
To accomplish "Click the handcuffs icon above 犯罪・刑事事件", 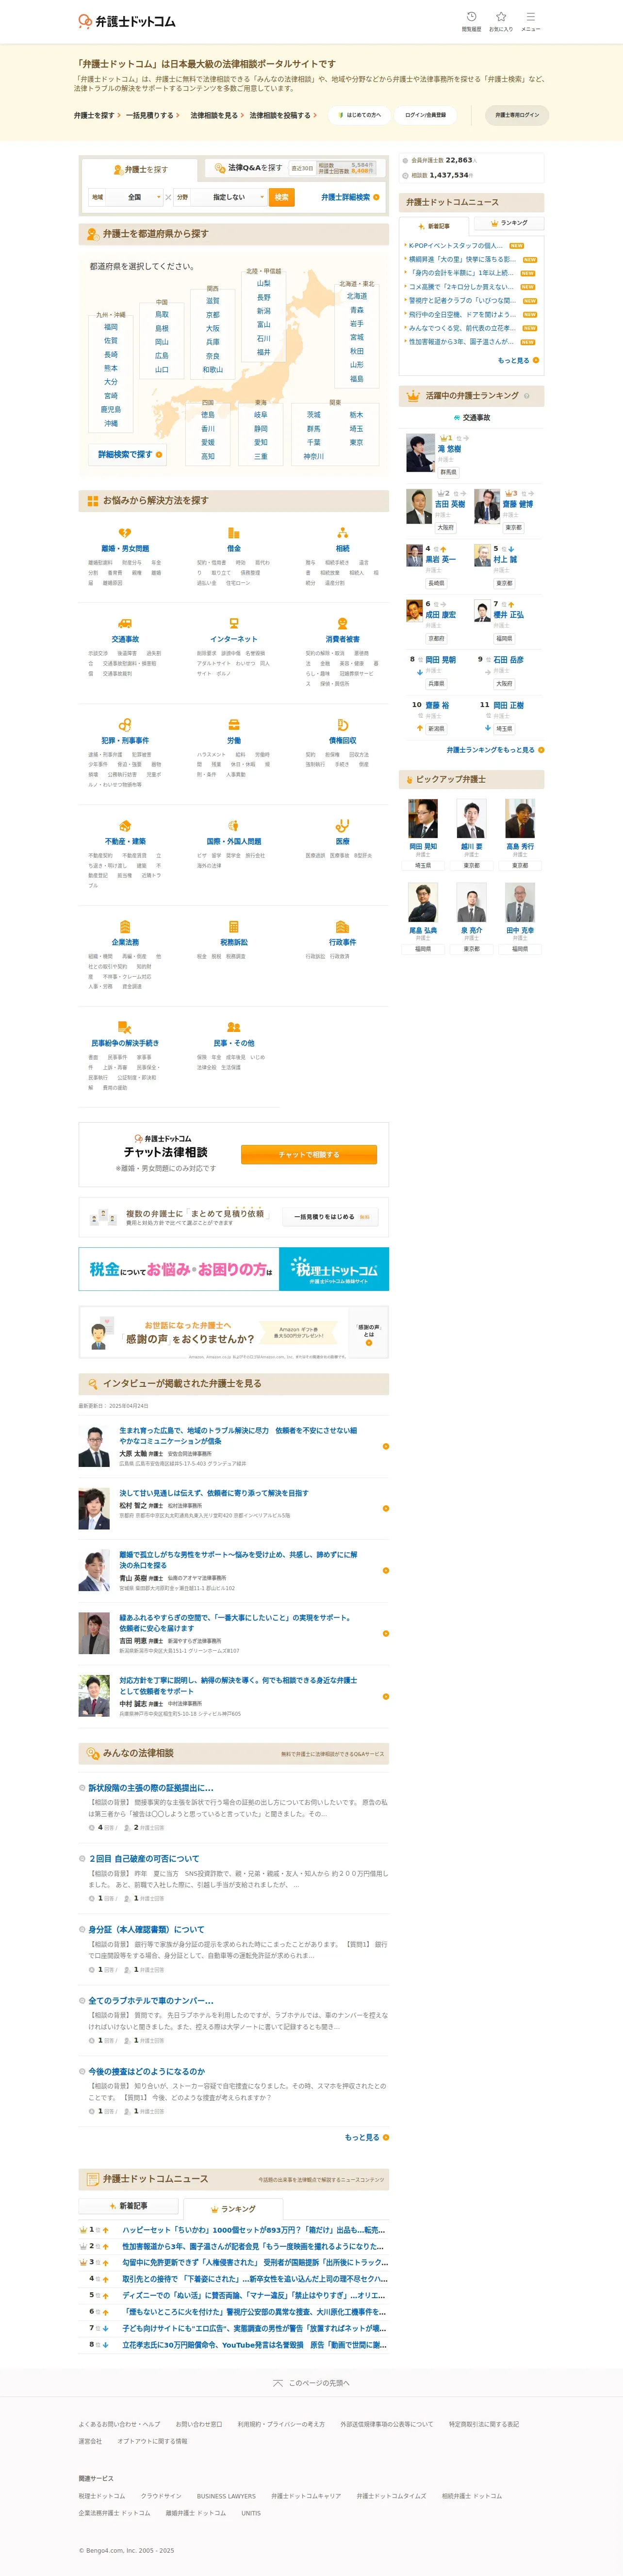I will 125,725.
